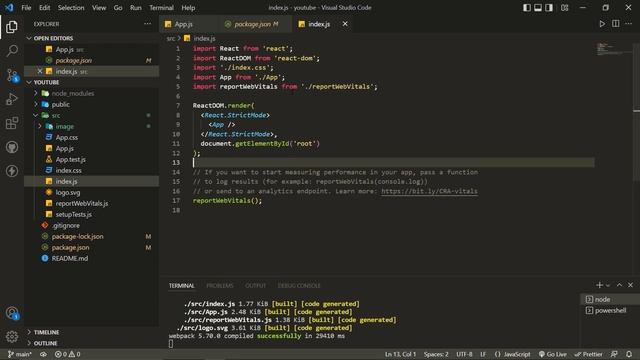This screenshot has width=640, height=360.
Task: Open Customize Layout button
Action: pyautogui.click(x=564, y=8)
